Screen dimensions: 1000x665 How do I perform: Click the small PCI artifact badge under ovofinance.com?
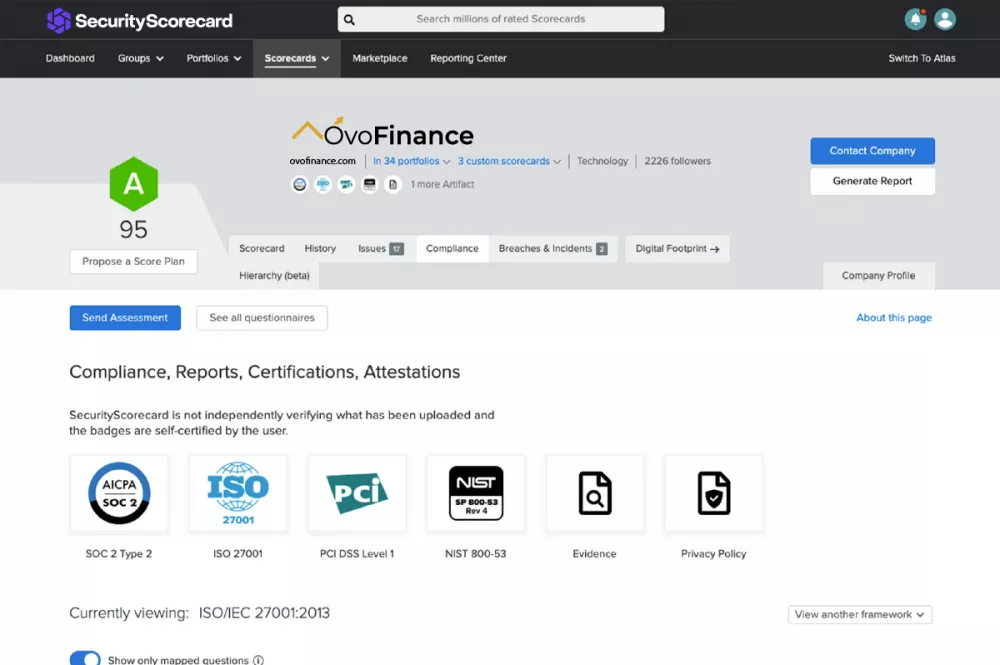coord(346,184)
